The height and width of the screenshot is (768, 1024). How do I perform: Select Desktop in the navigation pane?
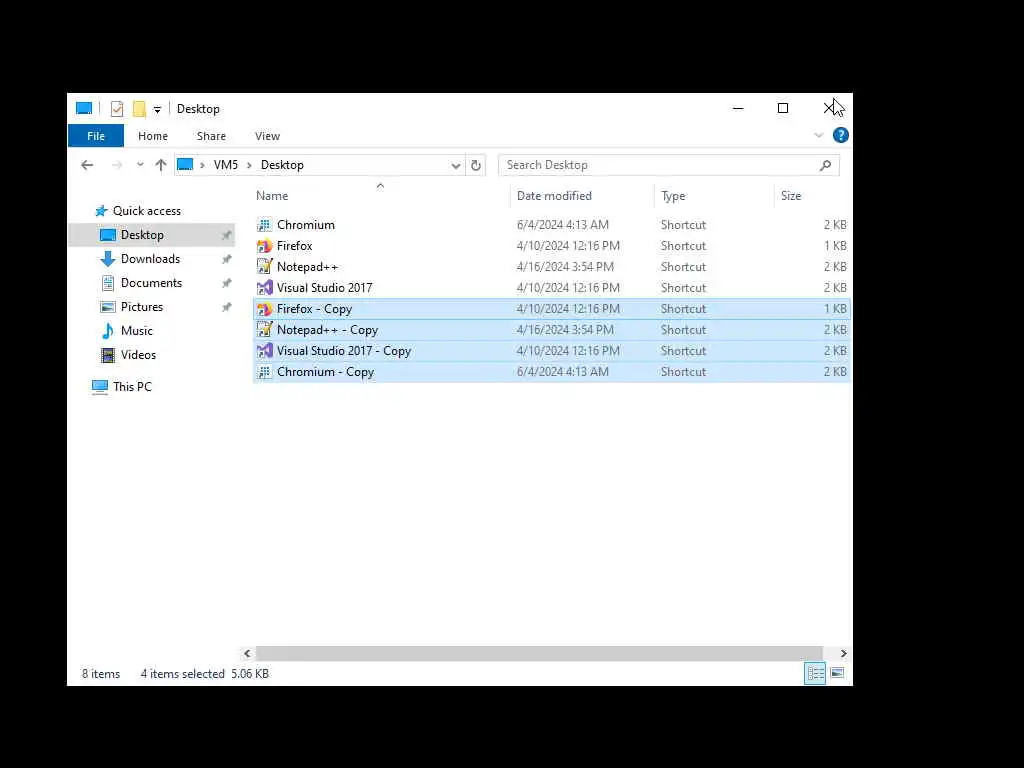[142, 235]
